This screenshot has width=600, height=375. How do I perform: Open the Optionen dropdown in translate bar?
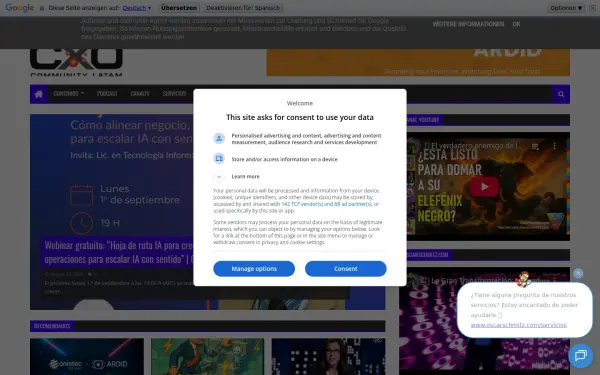[566, 8]
